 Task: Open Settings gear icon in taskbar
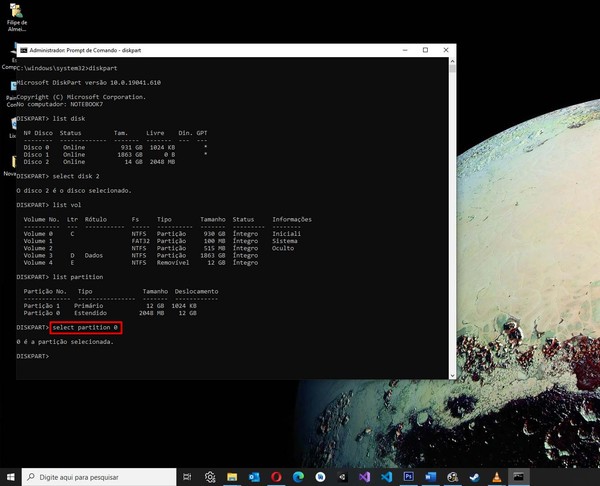click(x=211, y=477)
